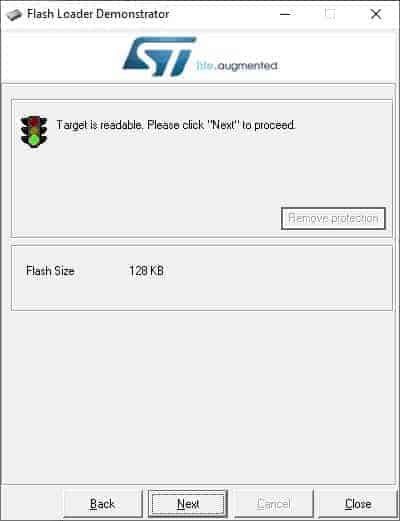Click the chip icon in the title bar
400x521 pixels.
pos(14,14)
